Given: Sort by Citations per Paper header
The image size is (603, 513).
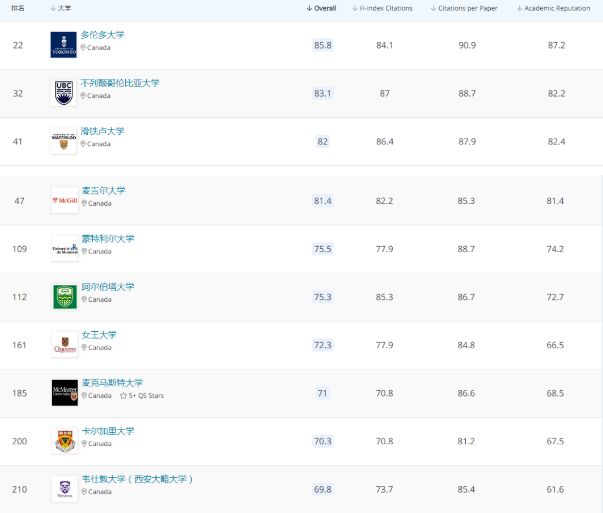Looking at the screenshot, I should pos(464,8).
